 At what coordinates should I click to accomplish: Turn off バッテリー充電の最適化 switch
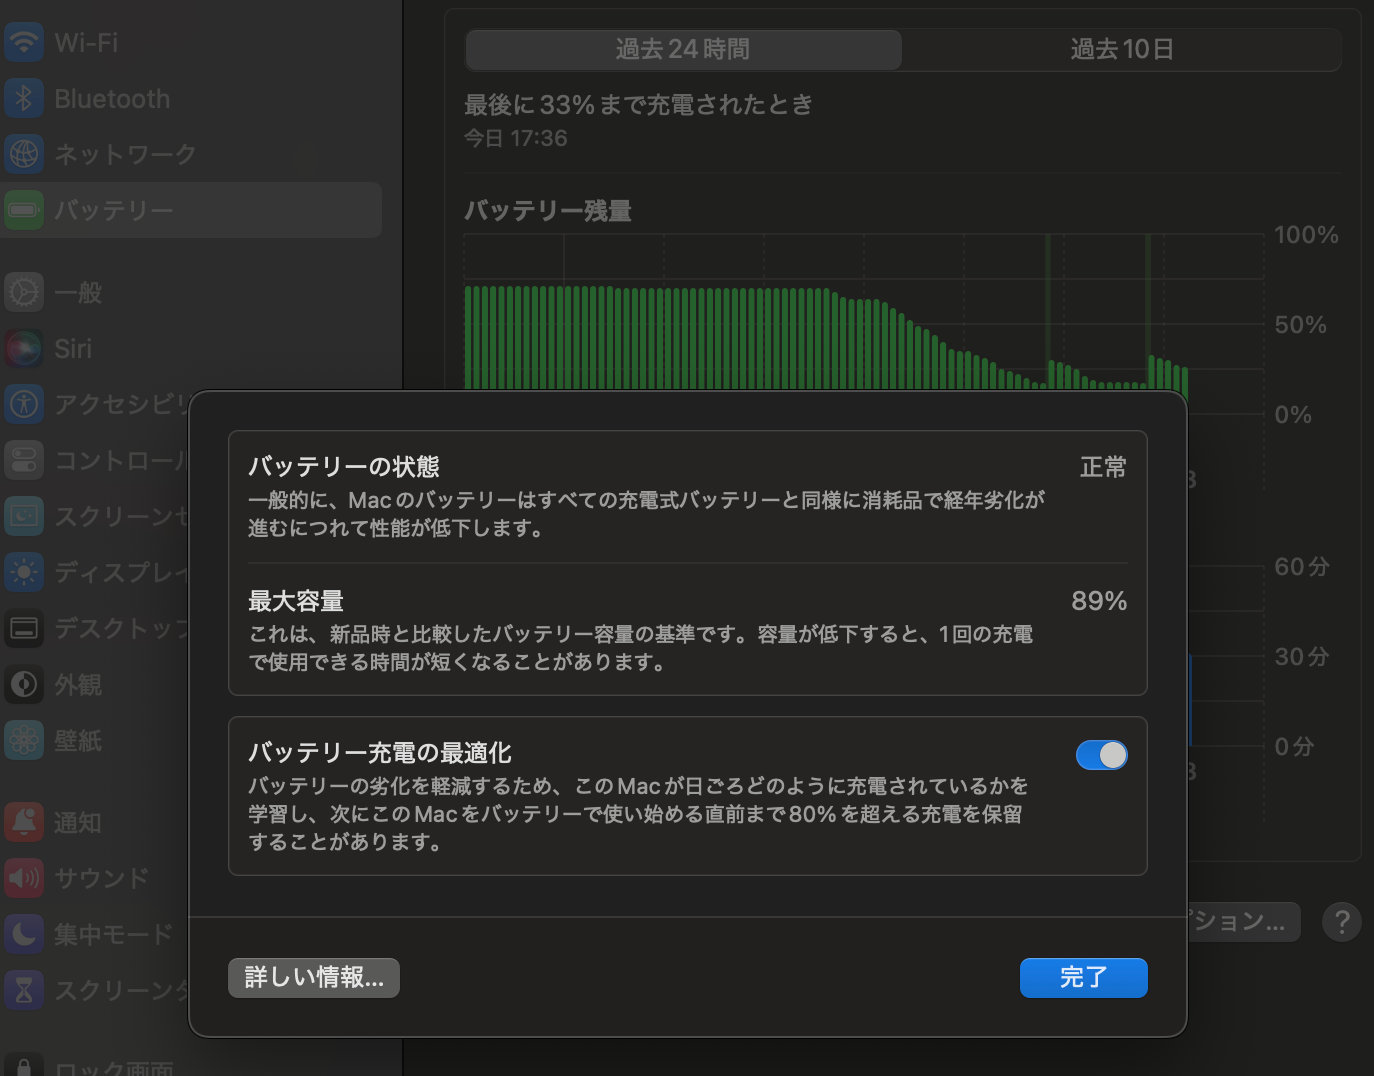pyautogui.click(x=1101, y=755)
